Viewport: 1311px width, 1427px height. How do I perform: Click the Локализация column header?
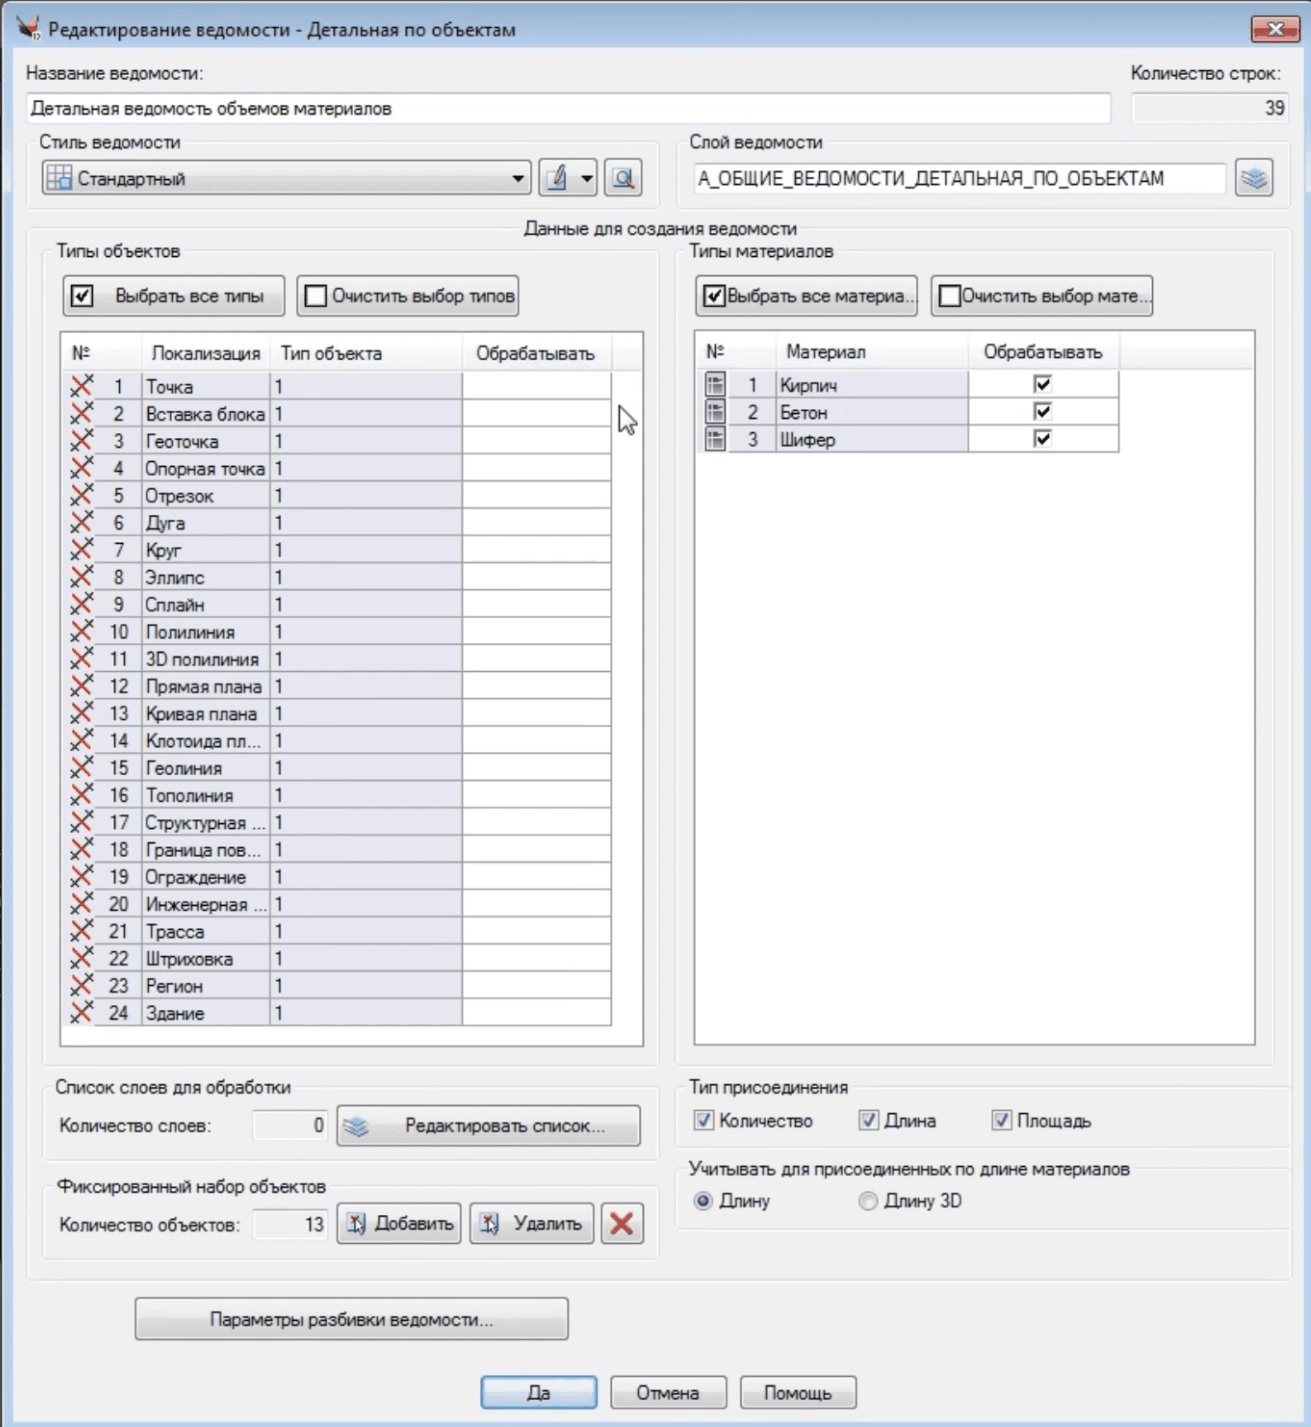click(205, 354)
